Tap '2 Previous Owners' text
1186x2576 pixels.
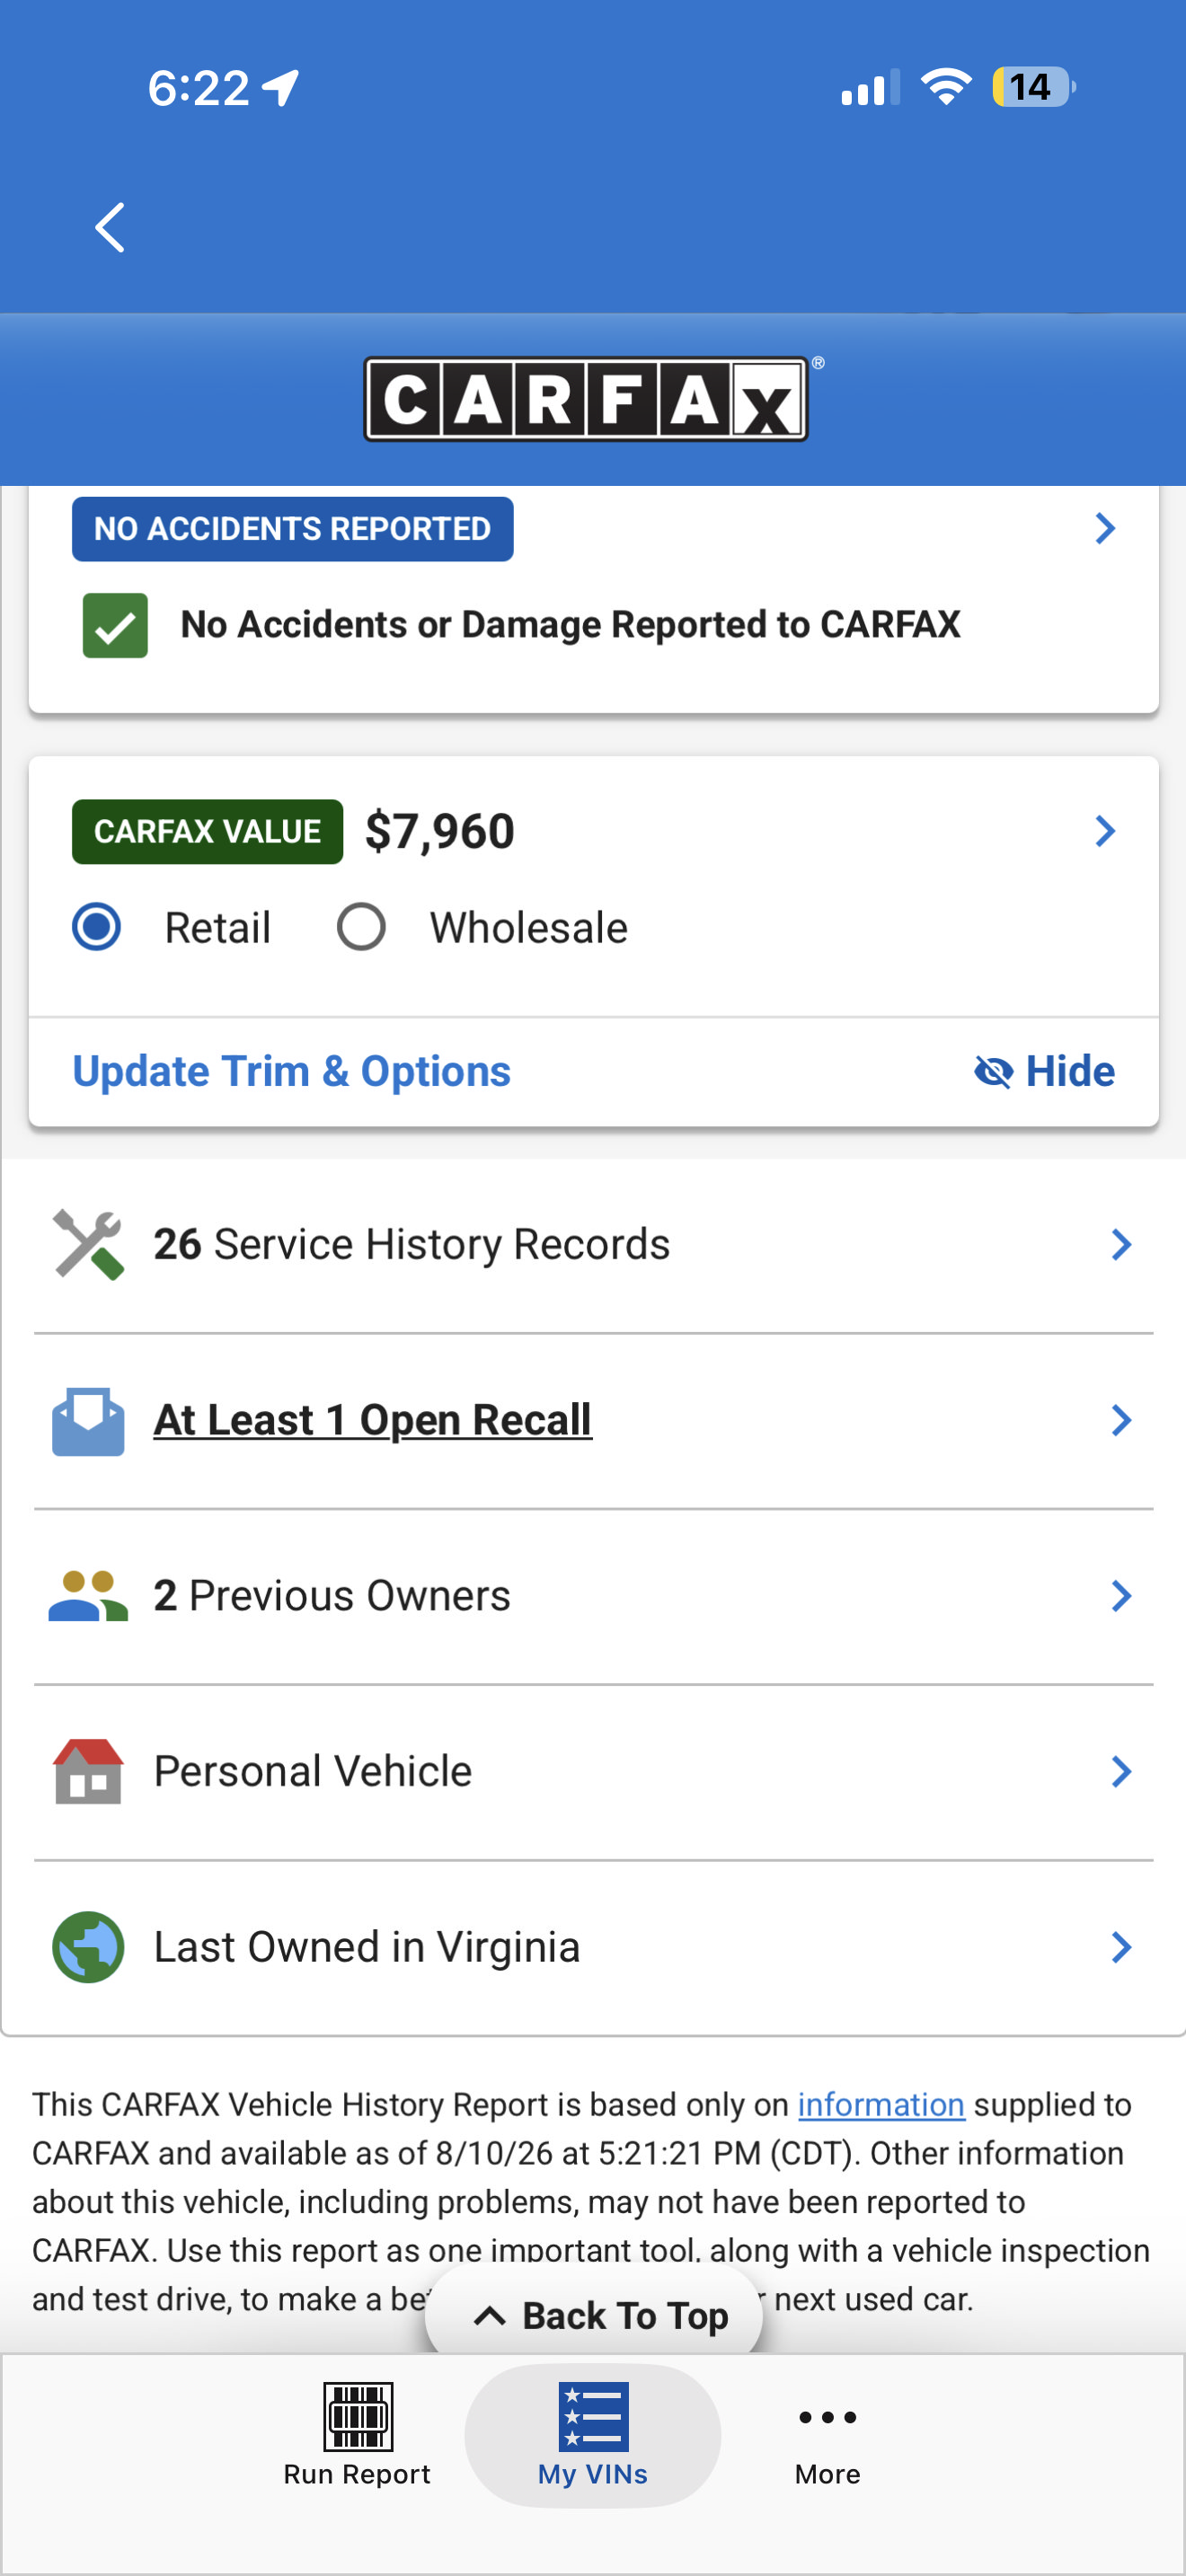click(x=332, y=1596)
